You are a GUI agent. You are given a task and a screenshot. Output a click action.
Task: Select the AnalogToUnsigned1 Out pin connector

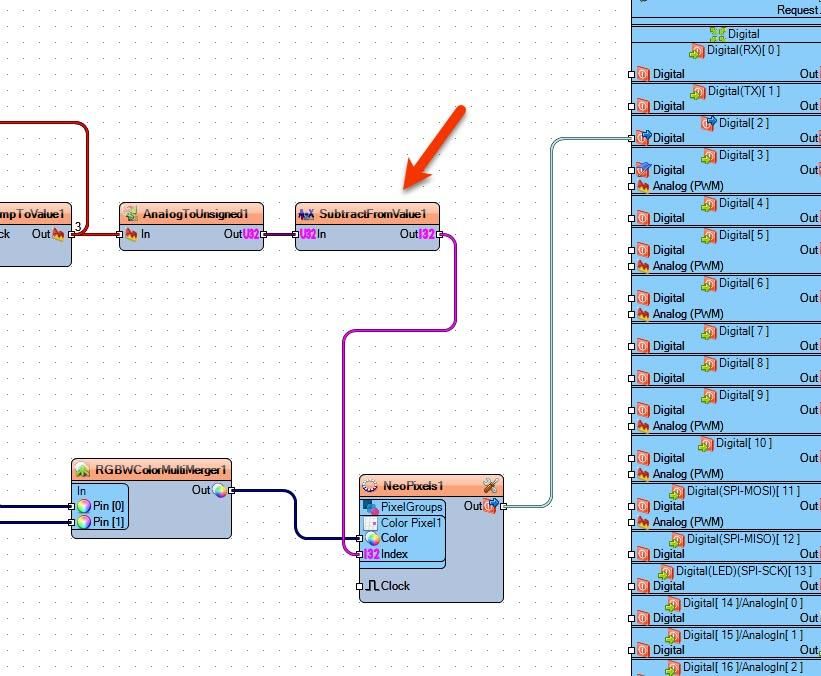(263, 234)
